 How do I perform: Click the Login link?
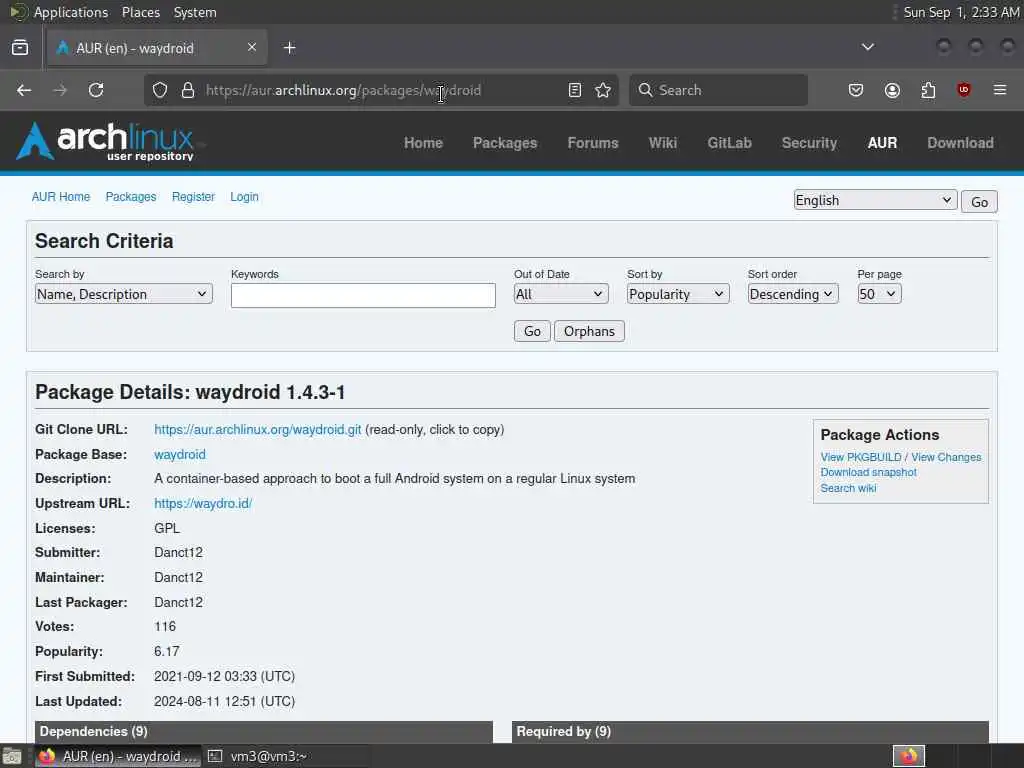tap(244, 197)
